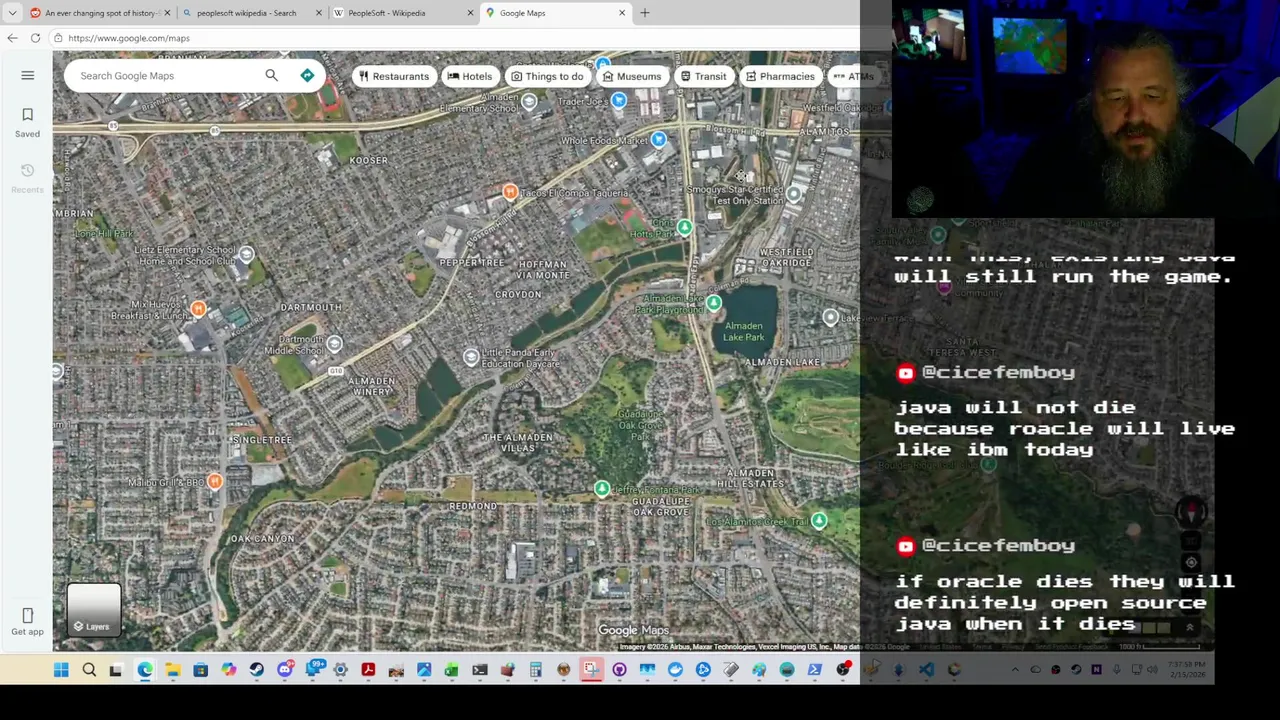Close the Google Maps tab

click(622, 13)
